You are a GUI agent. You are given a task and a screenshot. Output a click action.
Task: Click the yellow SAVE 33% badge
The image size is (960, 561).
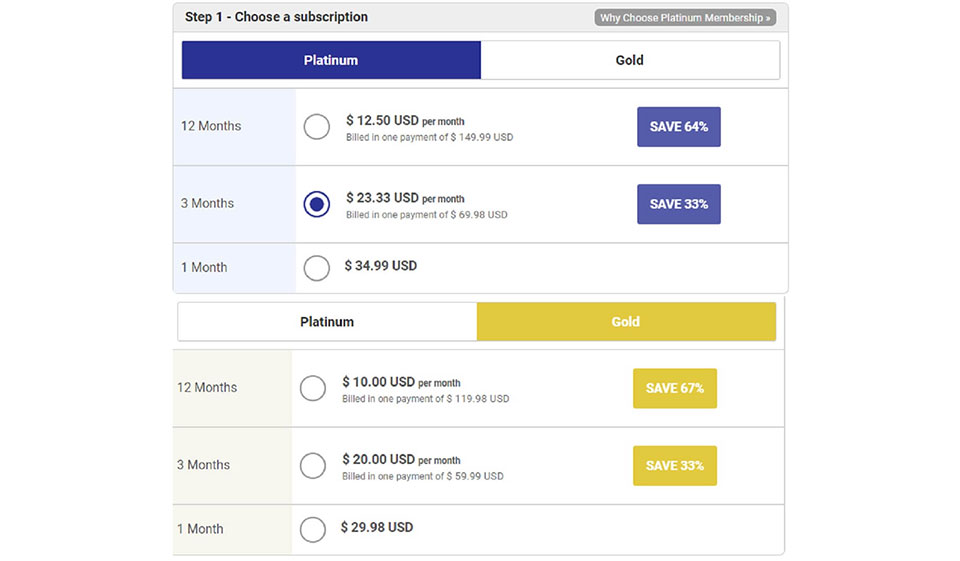[x=675, y=466]
